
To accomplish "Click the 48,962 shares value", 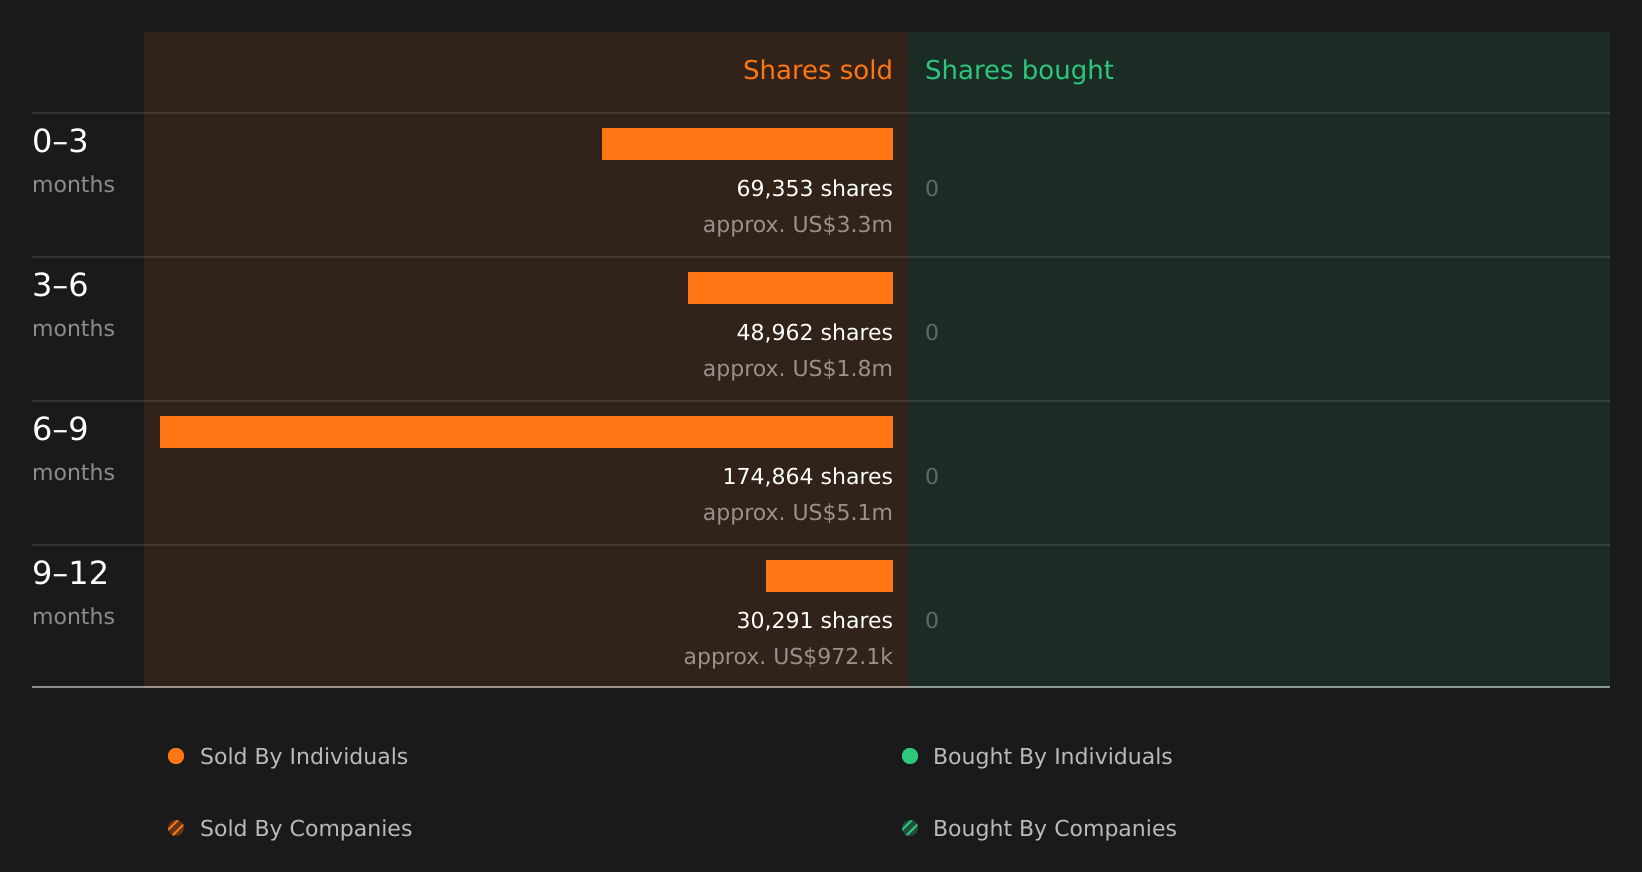I will (815, 333).
